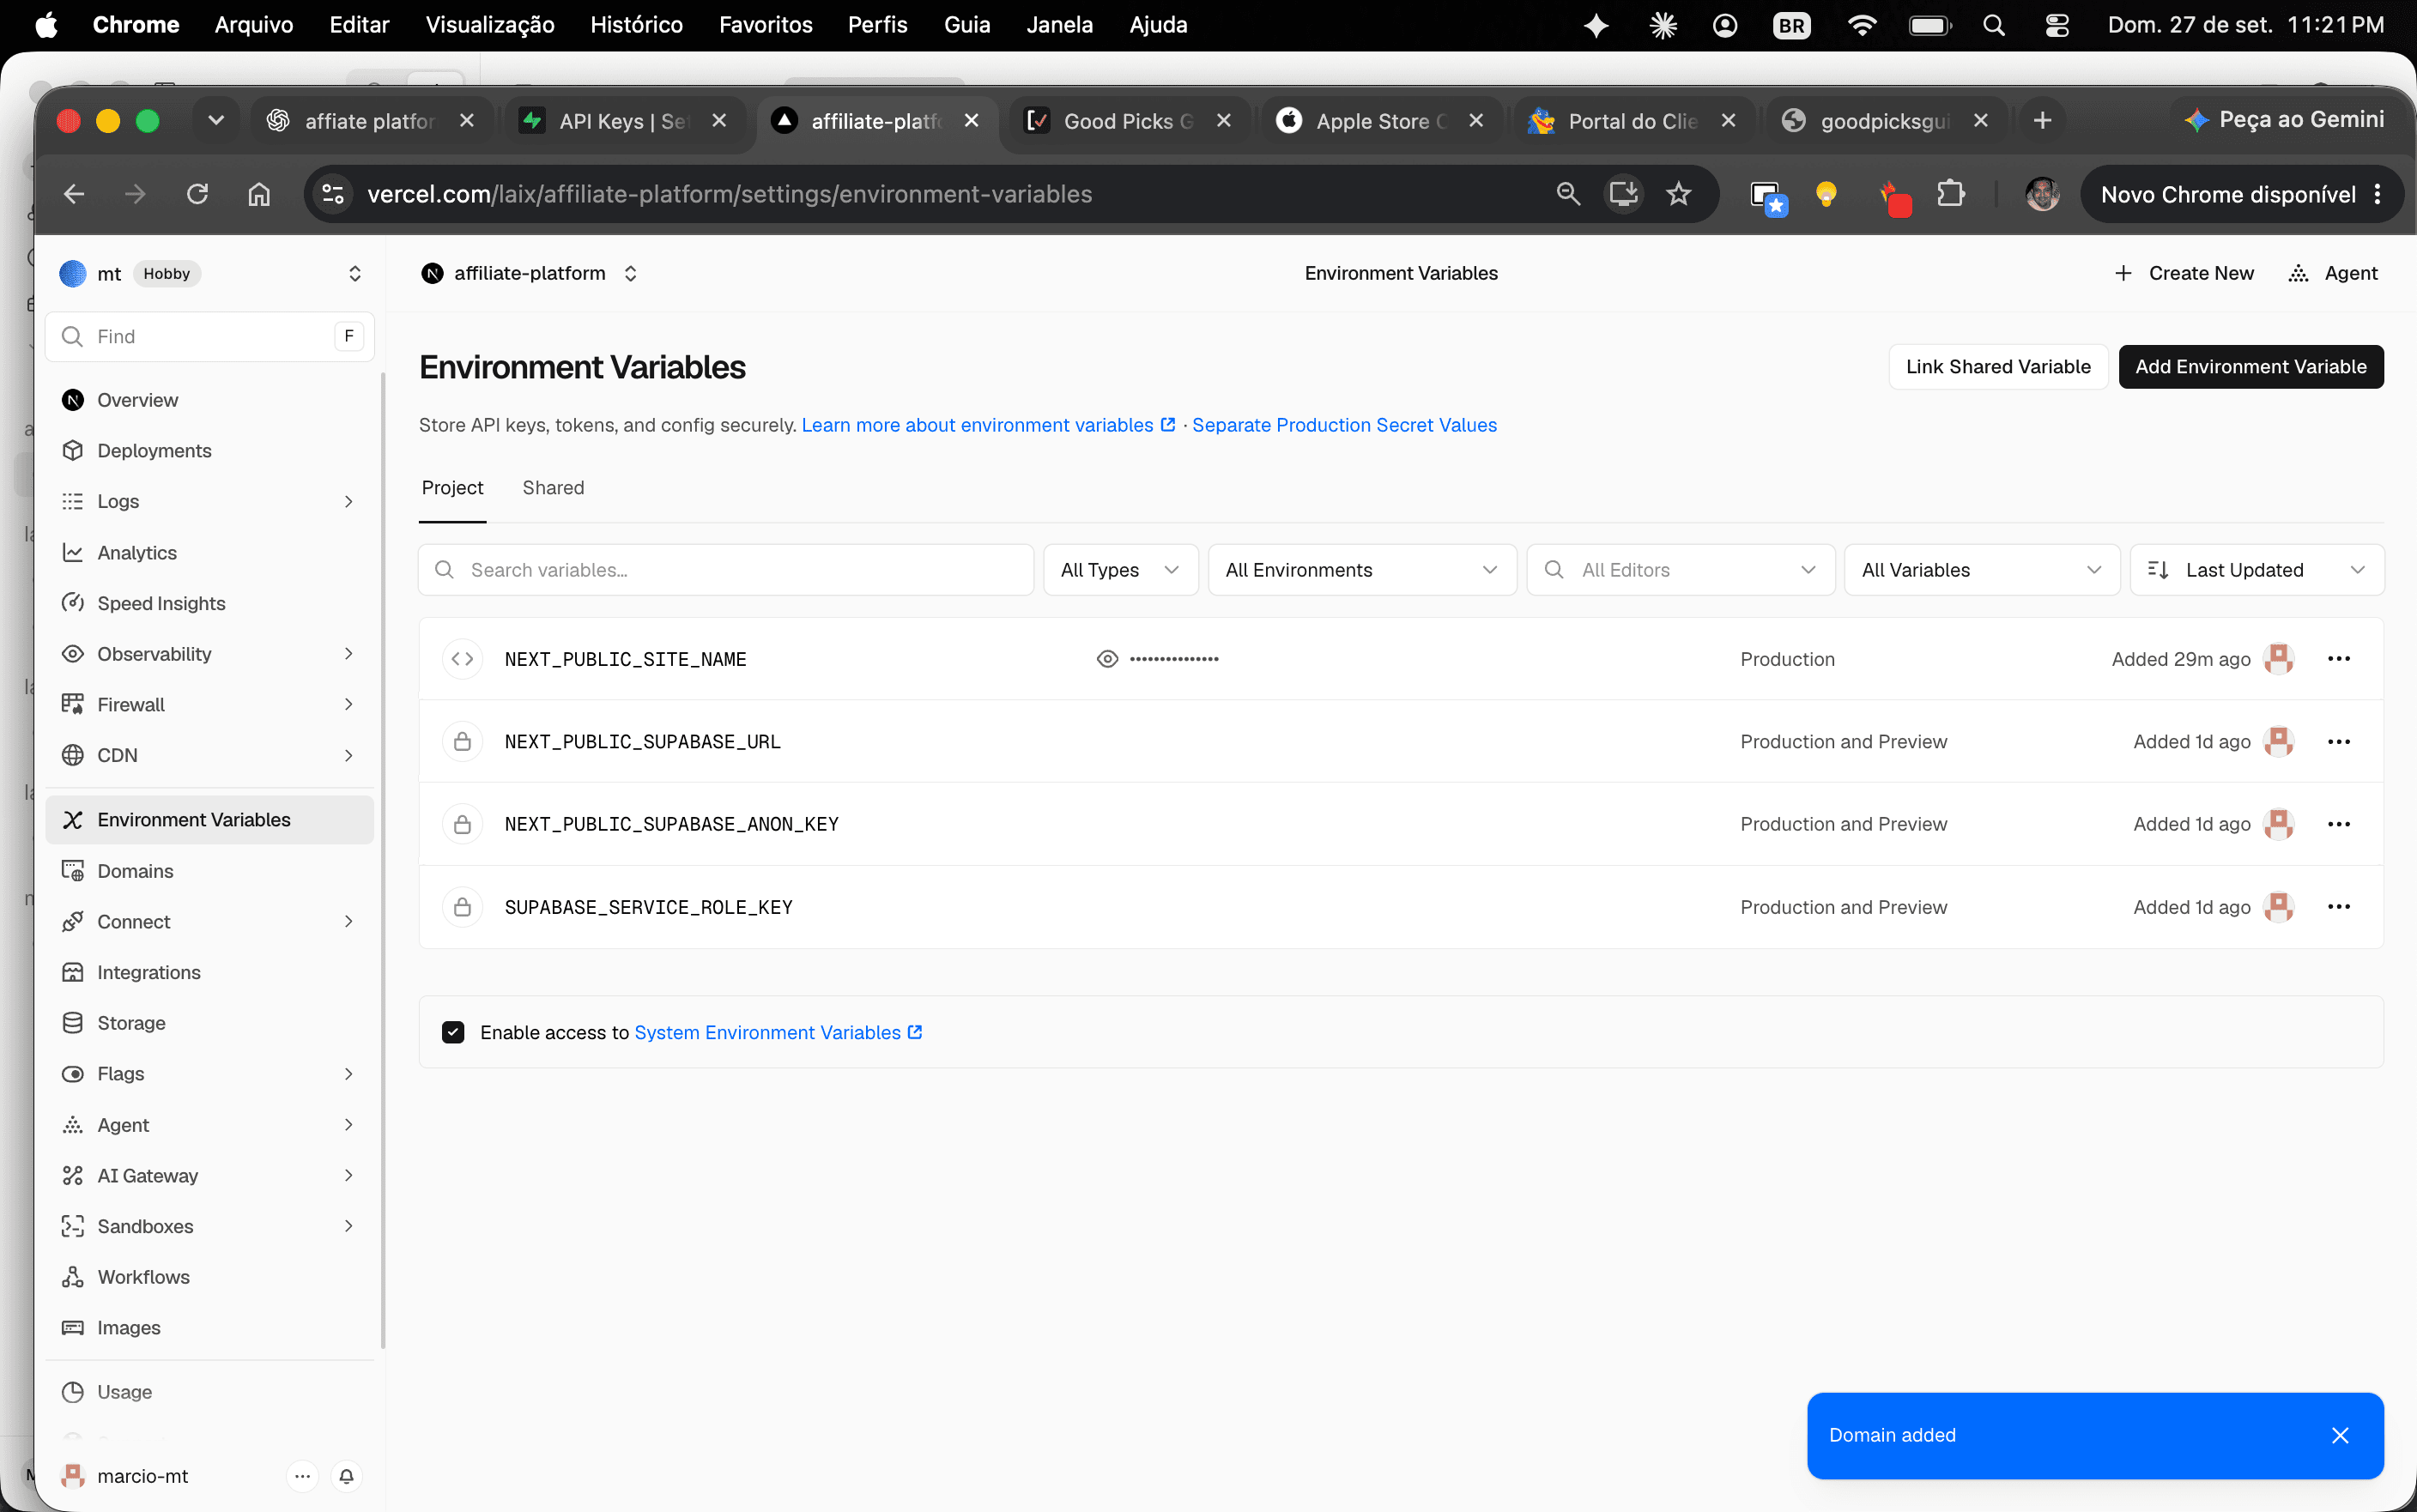Open Images in the sidebar
This screenshot has width=2417, height=1512.
coord(210,1328)
